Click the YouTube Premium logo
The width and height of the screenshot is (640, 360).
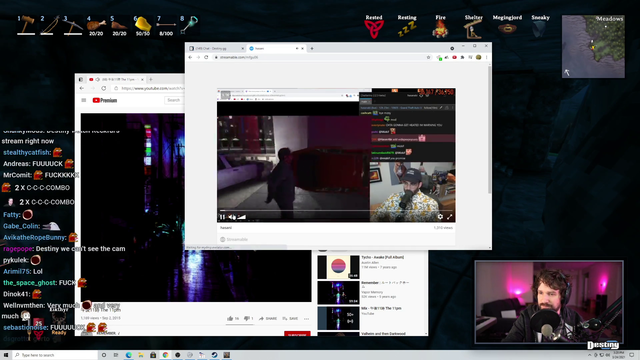(x=105, y=100)
